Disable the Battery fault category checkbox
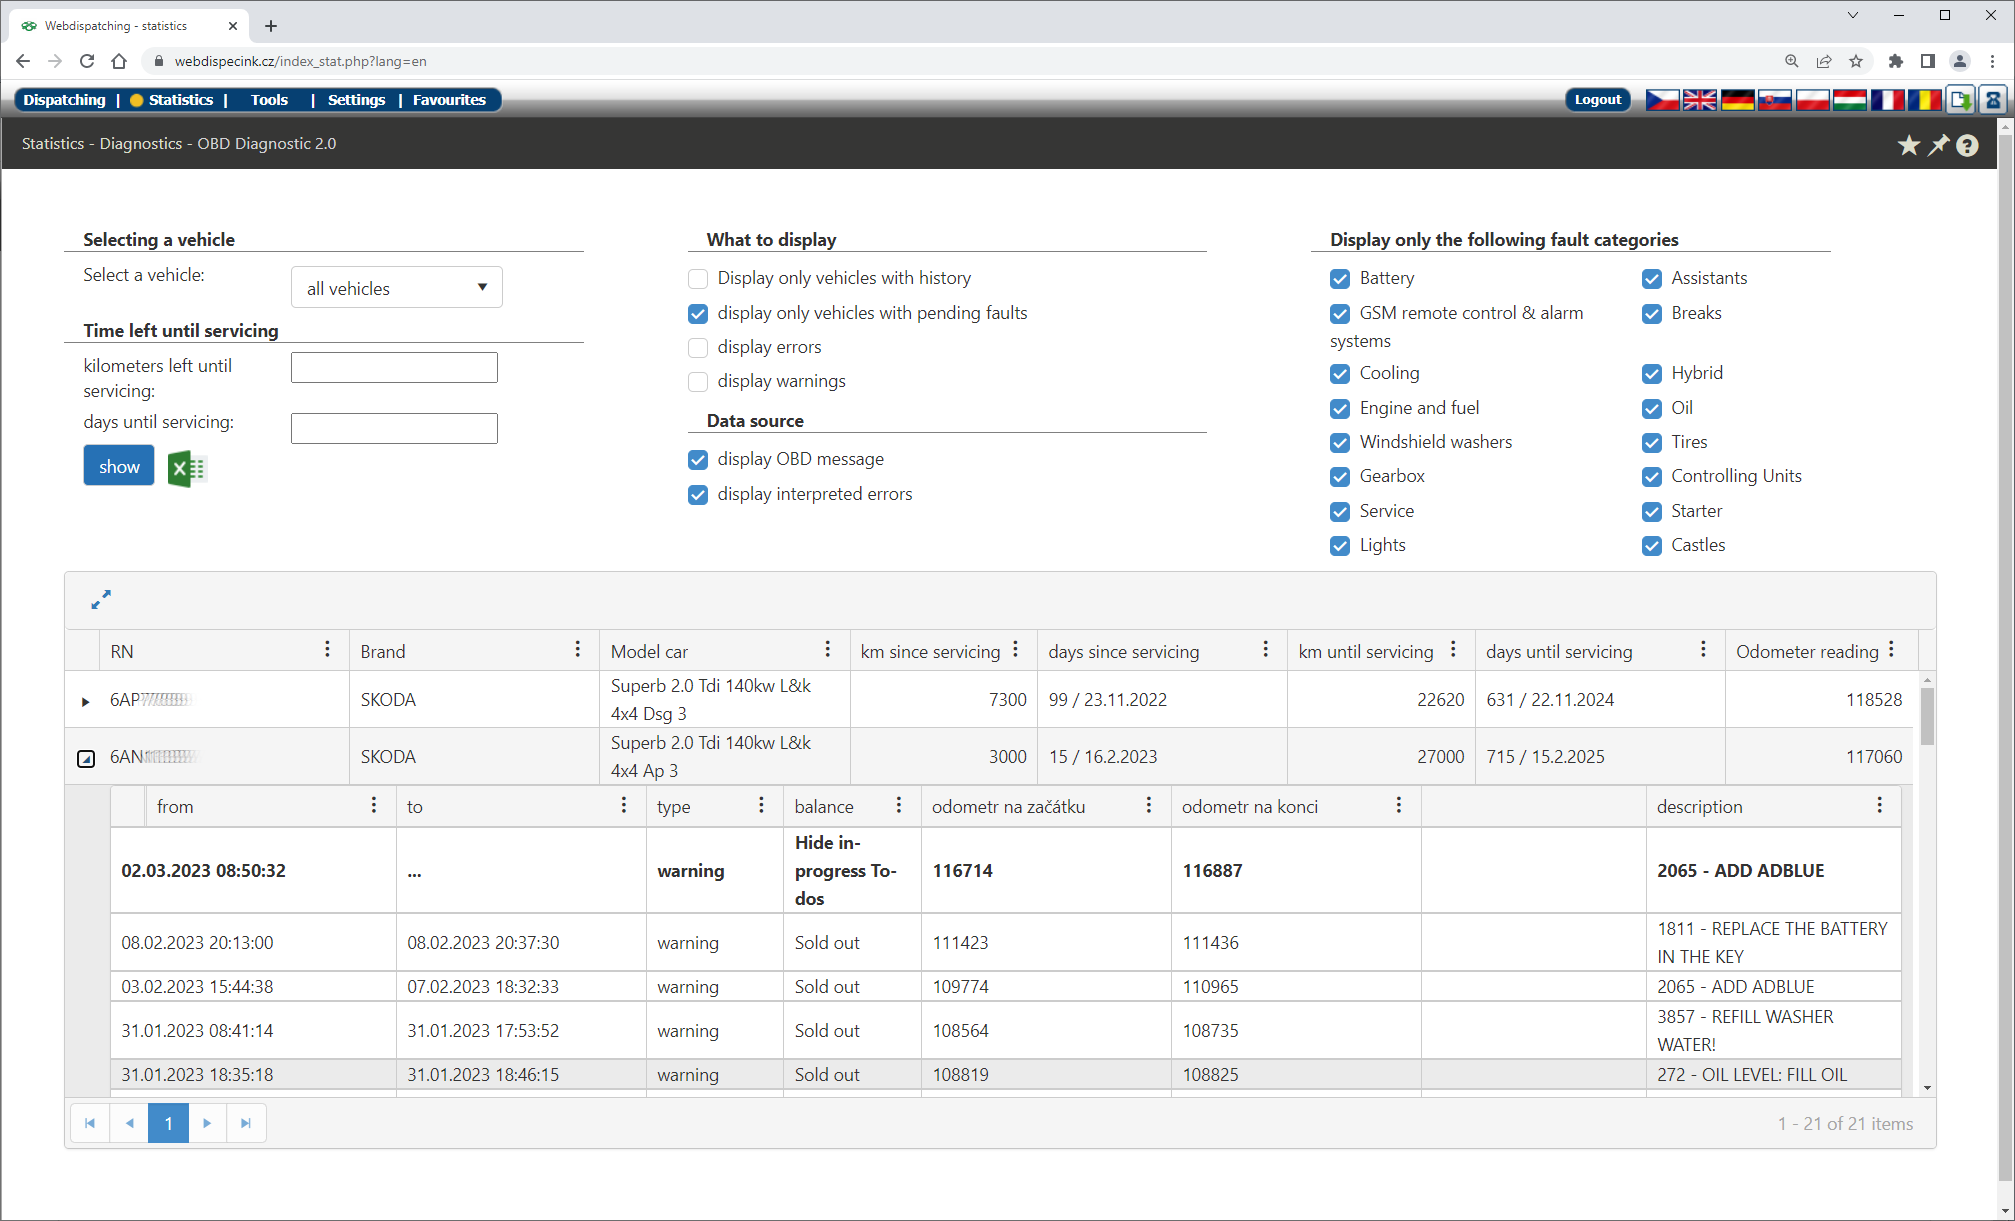This screenshot has width=2015, height=1221. pyautogui.click(x=1340, y=279)
